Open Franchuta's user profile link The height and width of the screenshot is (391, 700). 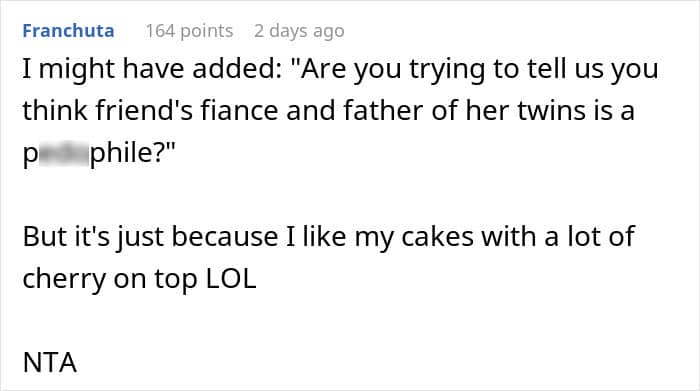(x=68, y=31)
